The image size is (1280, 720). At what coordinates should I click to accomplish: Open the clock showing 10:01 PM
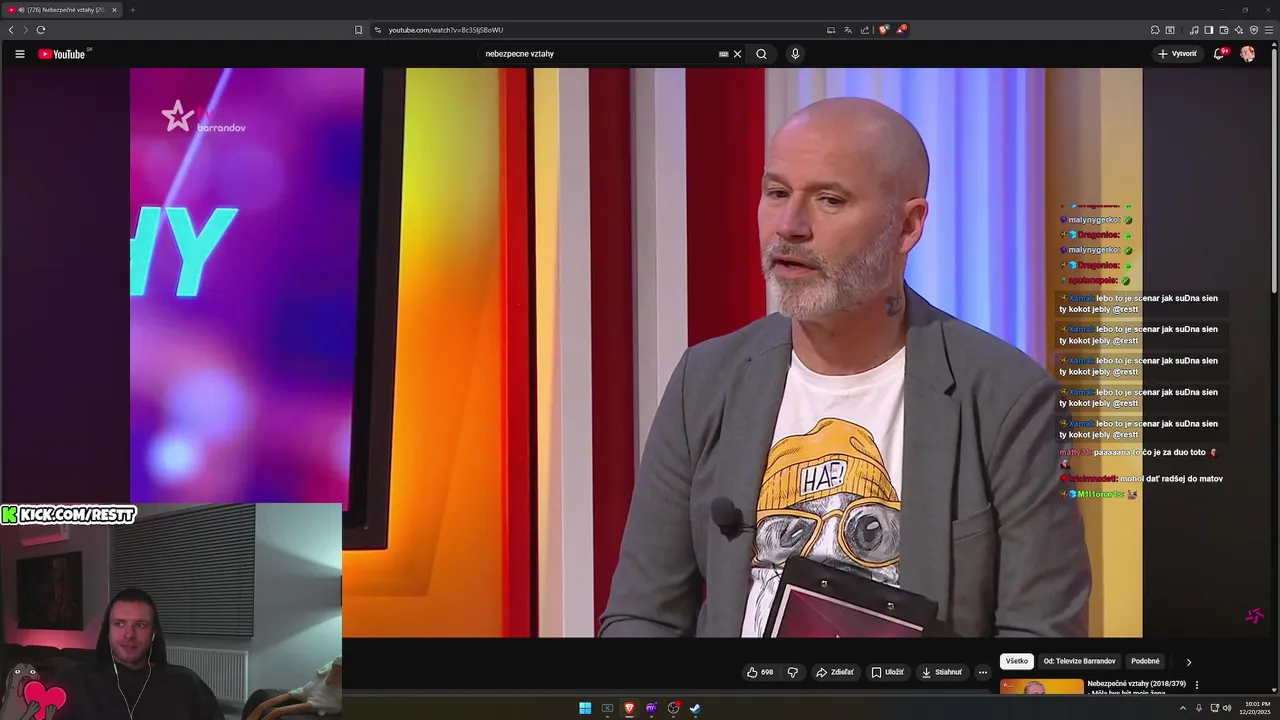click(1257, 708)
